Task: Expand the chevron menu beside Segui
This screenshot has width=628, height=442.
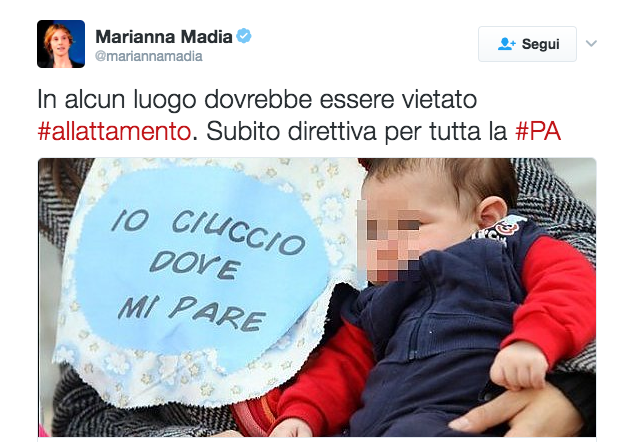Action: (x=591, y=43)
